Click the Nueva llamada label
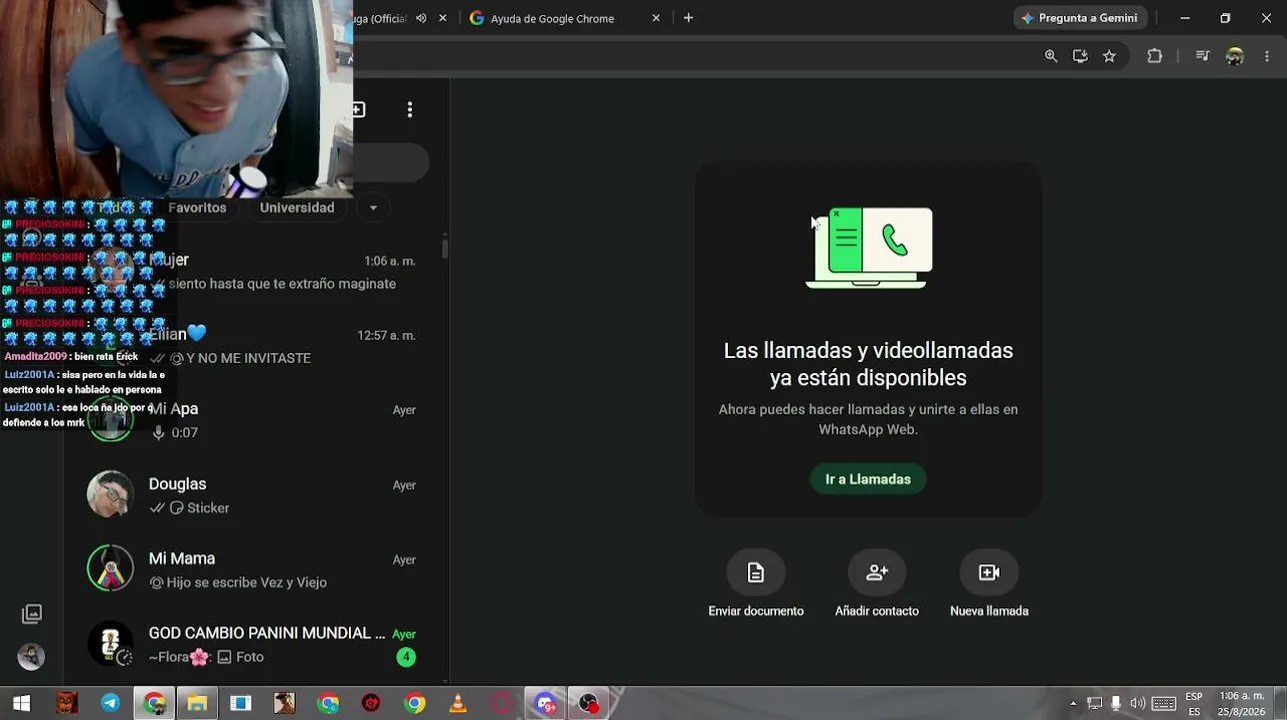 click(x=989, y=611)
